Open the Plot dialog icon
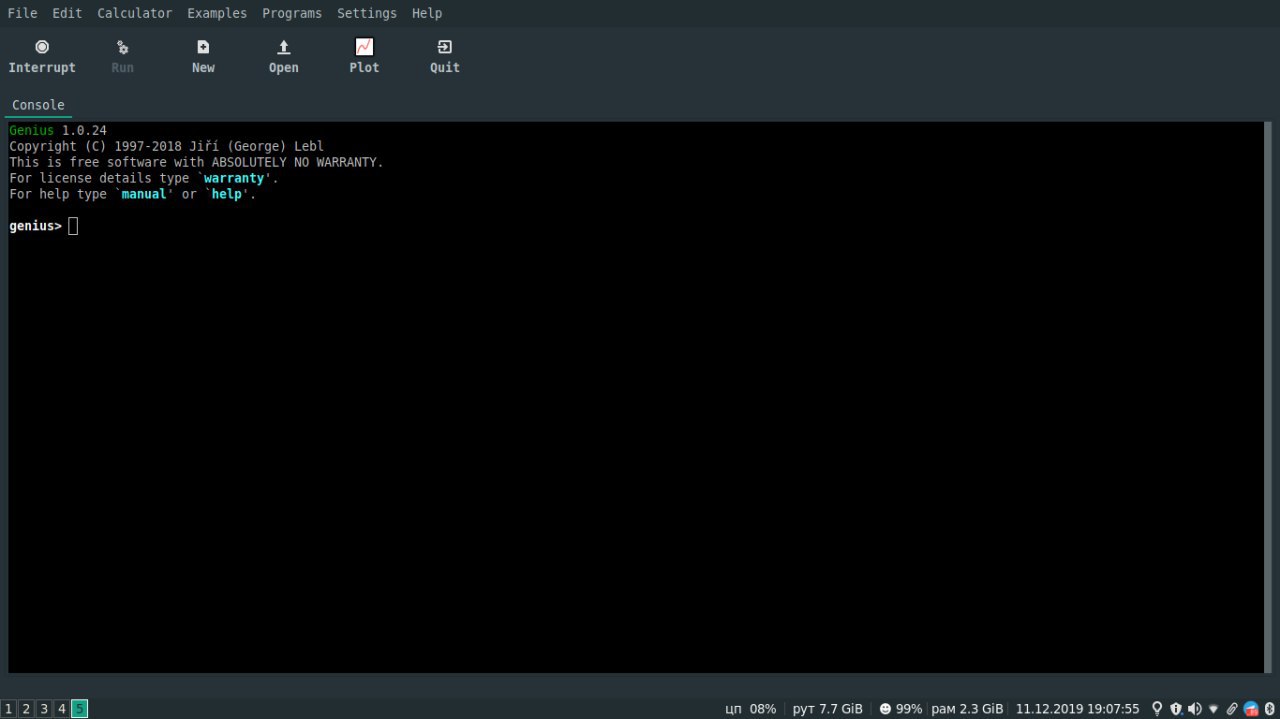This screenshot has height=719, width=1280. pos(364,47)
